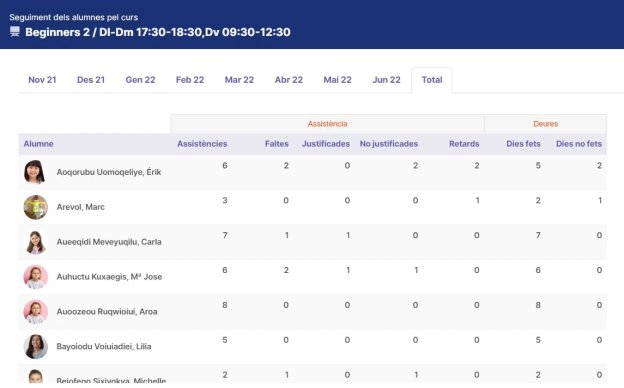The height and width of the screenshot is (388, 624).
Task: Click the Assistència group header
Action: (328, 124)
